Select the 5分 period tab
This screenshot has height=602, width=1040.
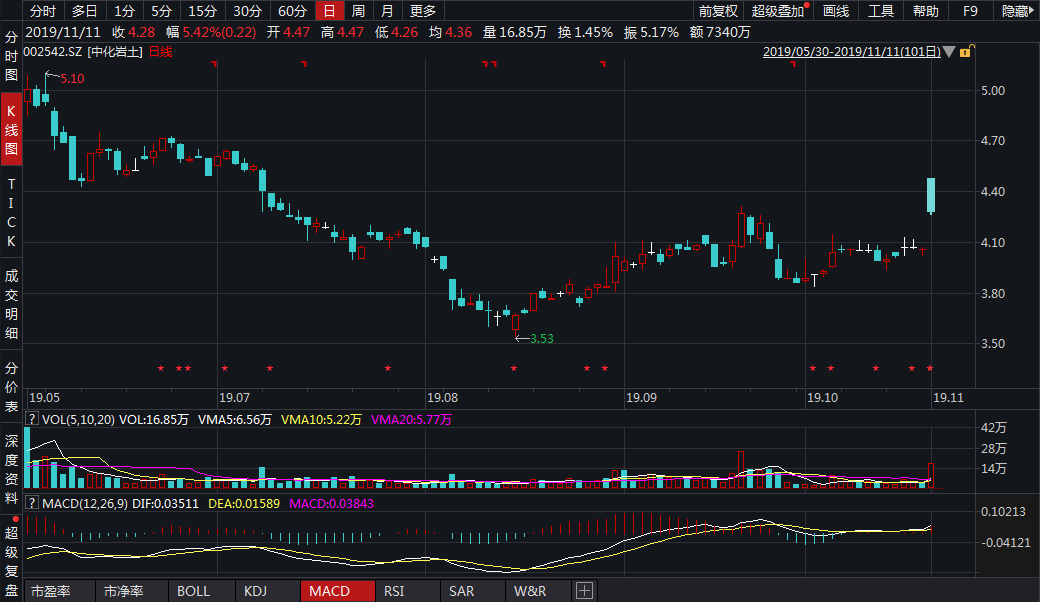tap(161, 11)
